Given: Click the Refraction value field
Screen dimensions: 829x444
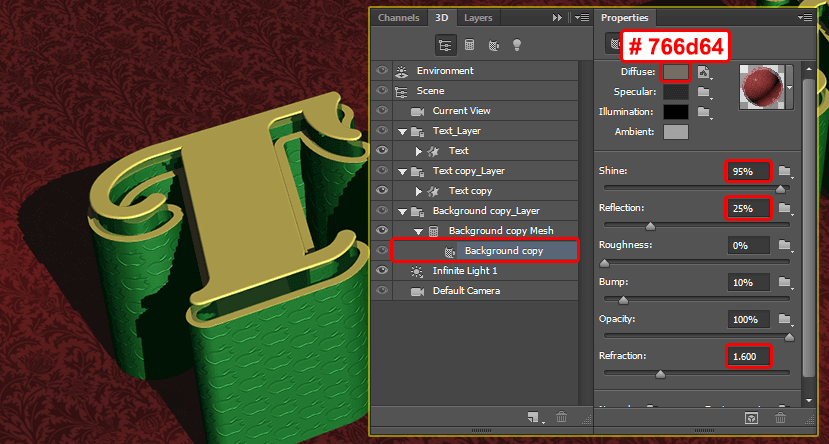Looking at the screenshot, I should [748, 356].
